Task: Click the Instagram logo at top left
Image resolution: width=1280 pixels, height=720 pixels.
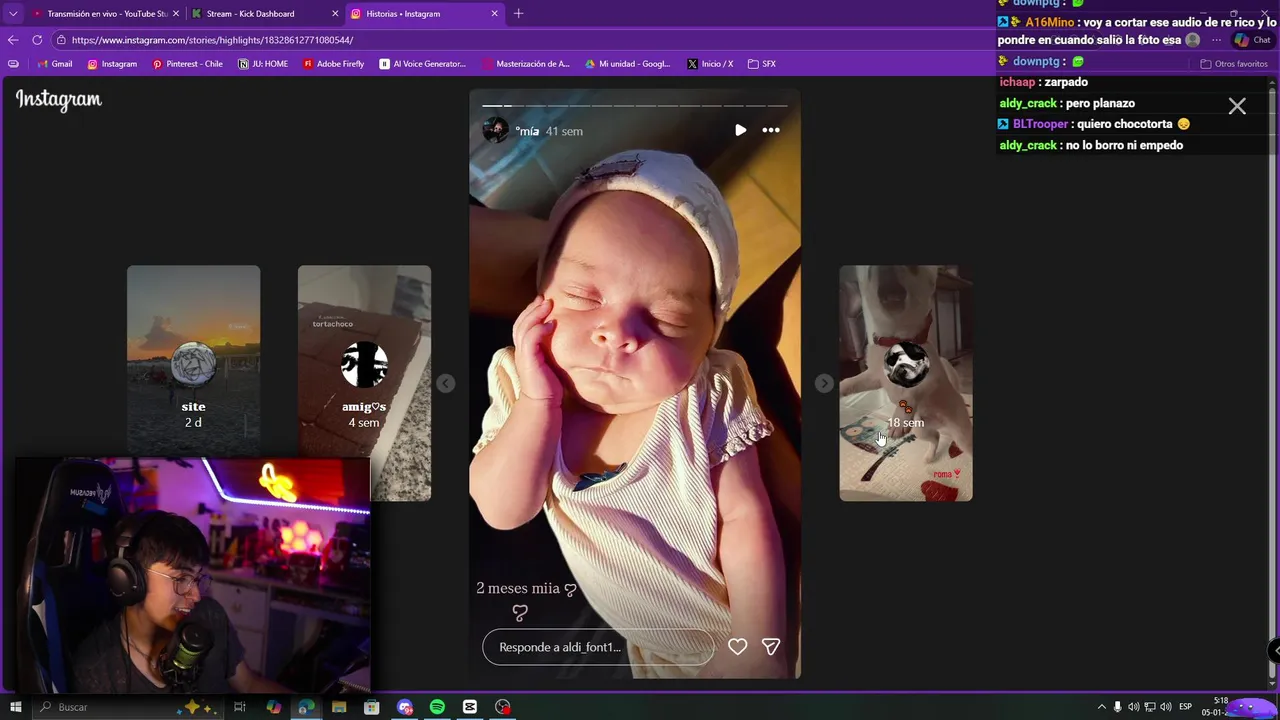Action: (58, 100)
